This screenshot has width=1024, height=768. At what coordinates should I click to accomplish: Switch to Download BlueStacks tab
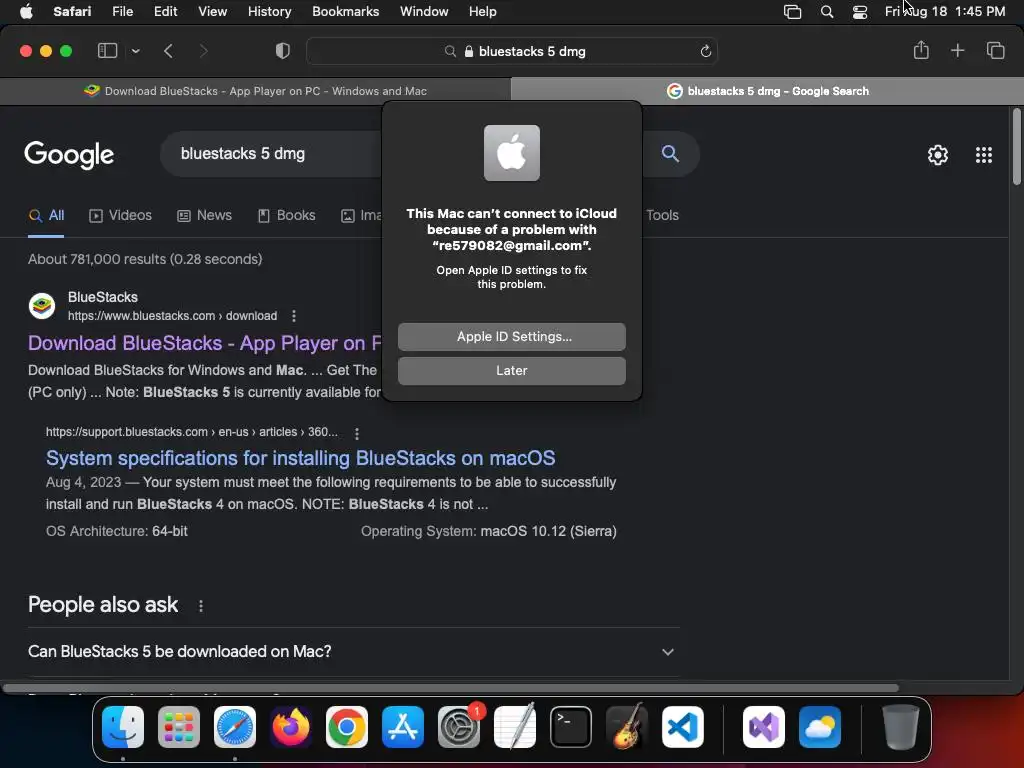click(255, 91)
